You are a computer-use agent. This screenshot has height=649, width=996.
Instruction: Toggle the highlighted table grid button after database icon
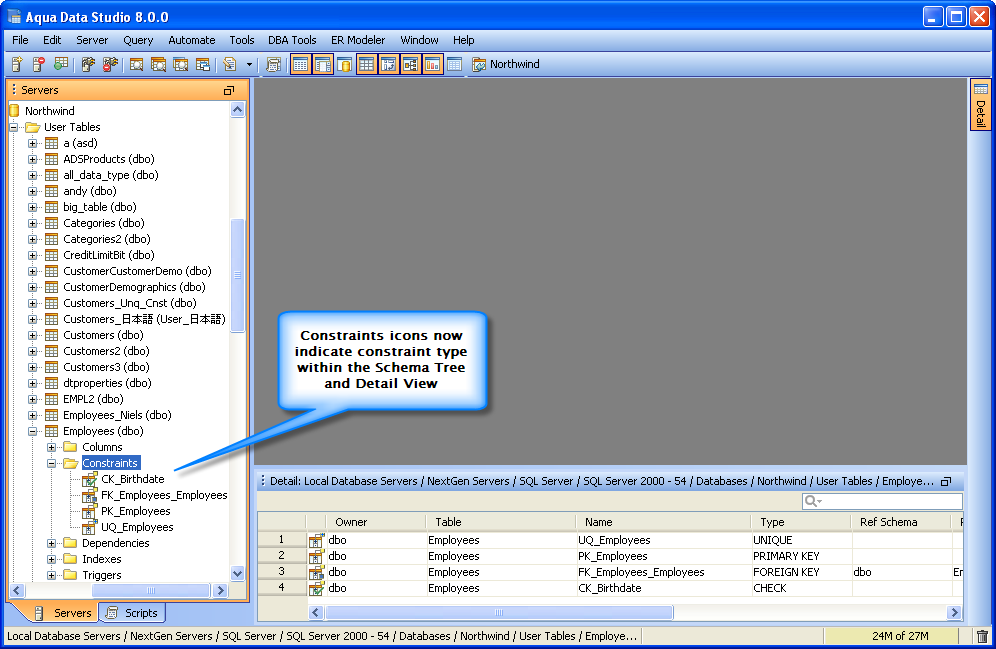367,64
